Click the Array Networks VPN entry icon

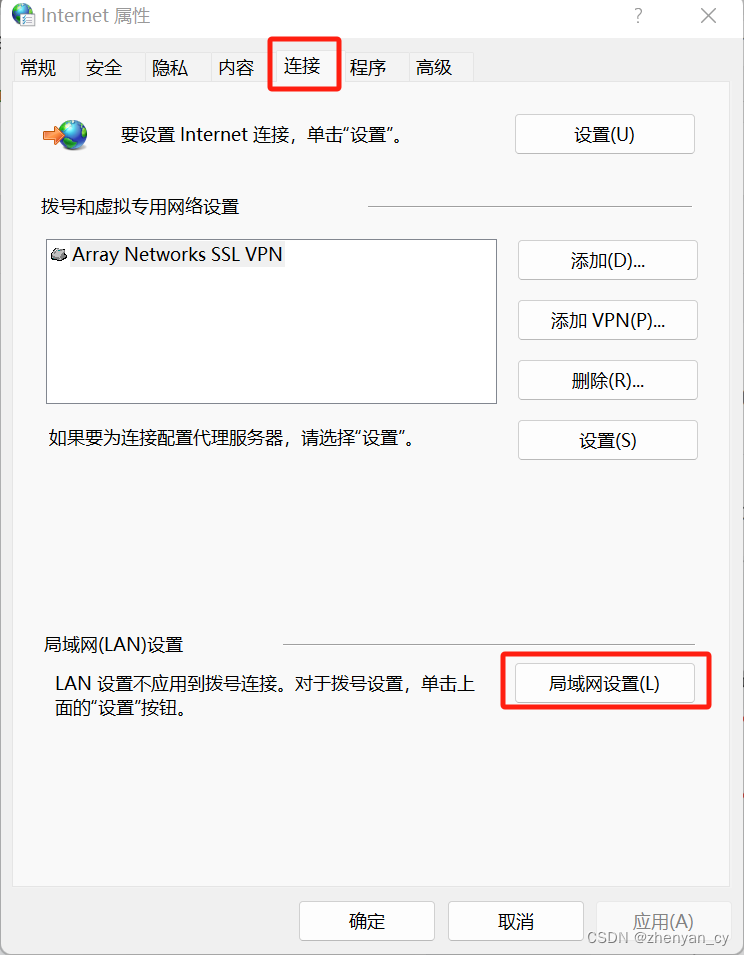click(58, 255)
